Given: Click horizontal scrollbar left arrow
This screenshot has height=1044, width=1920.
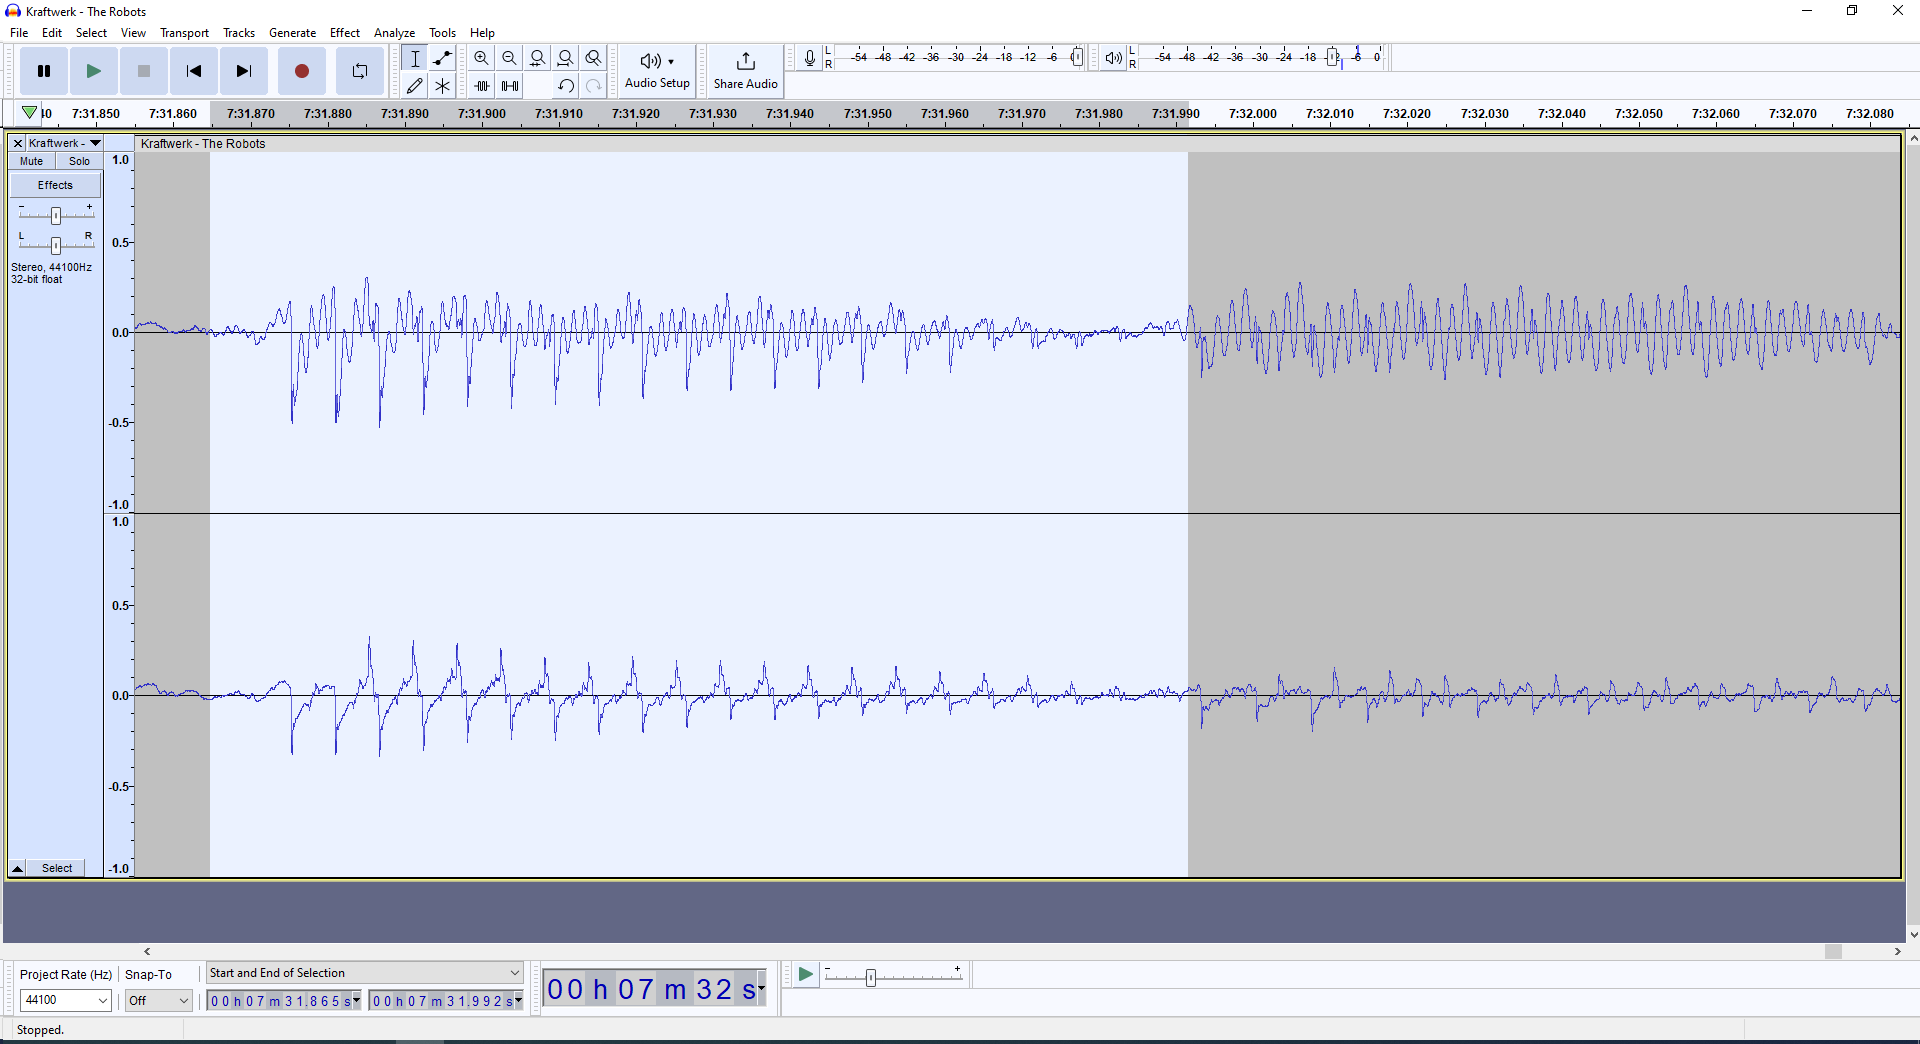Looking at the screenshot, I should pyautogui.click(x=148, y=952).
